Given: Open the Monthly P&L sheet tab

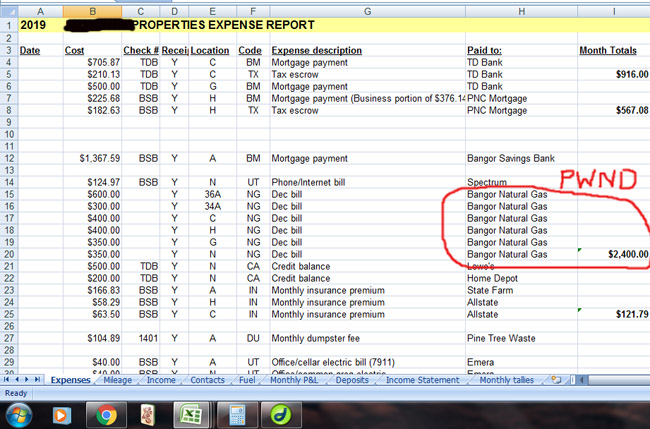Looking at the screenshot, I should click(x=294, y=380).
